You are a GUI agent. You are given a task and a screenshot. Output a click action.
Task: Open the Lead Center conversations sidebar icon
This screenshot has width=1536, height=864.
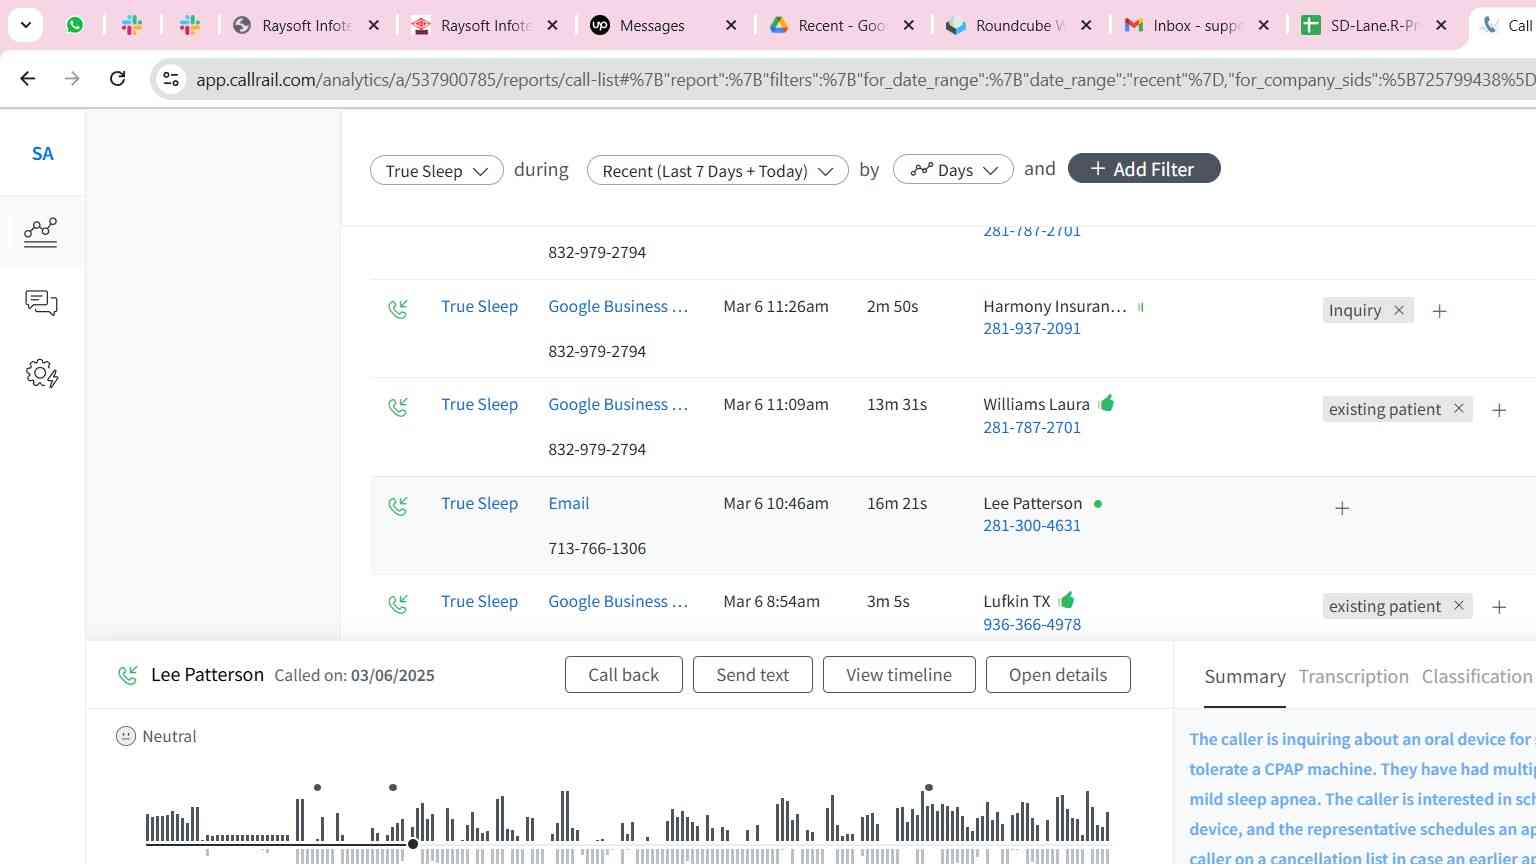coord(41,303)
